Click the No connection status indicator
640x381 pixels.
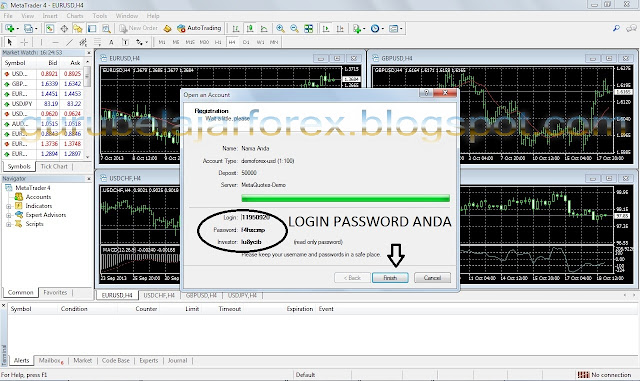604,374
